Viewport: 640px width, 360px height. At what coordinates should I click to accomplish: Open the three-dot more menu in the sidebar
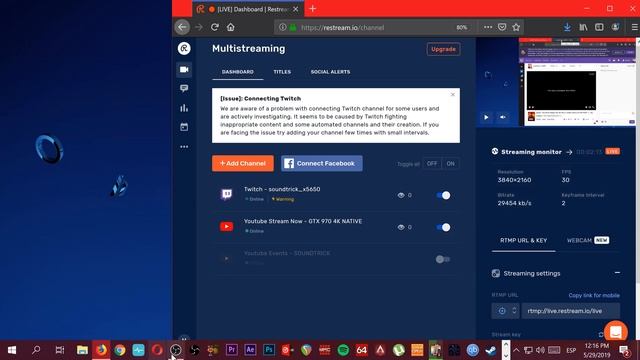coord(184,147)
